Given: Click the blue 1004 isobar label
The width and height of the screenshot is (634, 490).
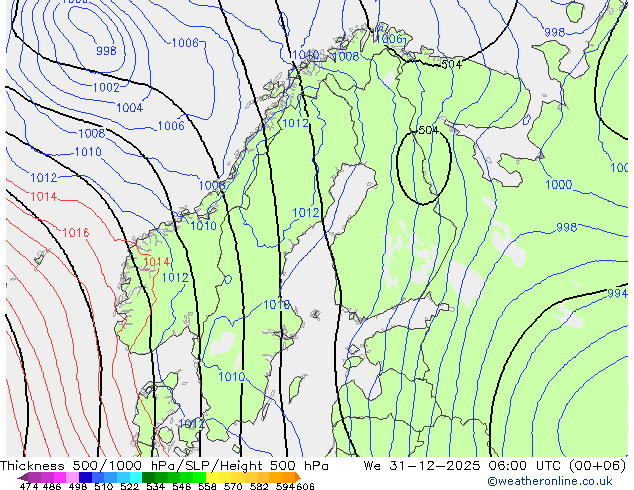Looking at the screenshot, I should coord(129,108).
